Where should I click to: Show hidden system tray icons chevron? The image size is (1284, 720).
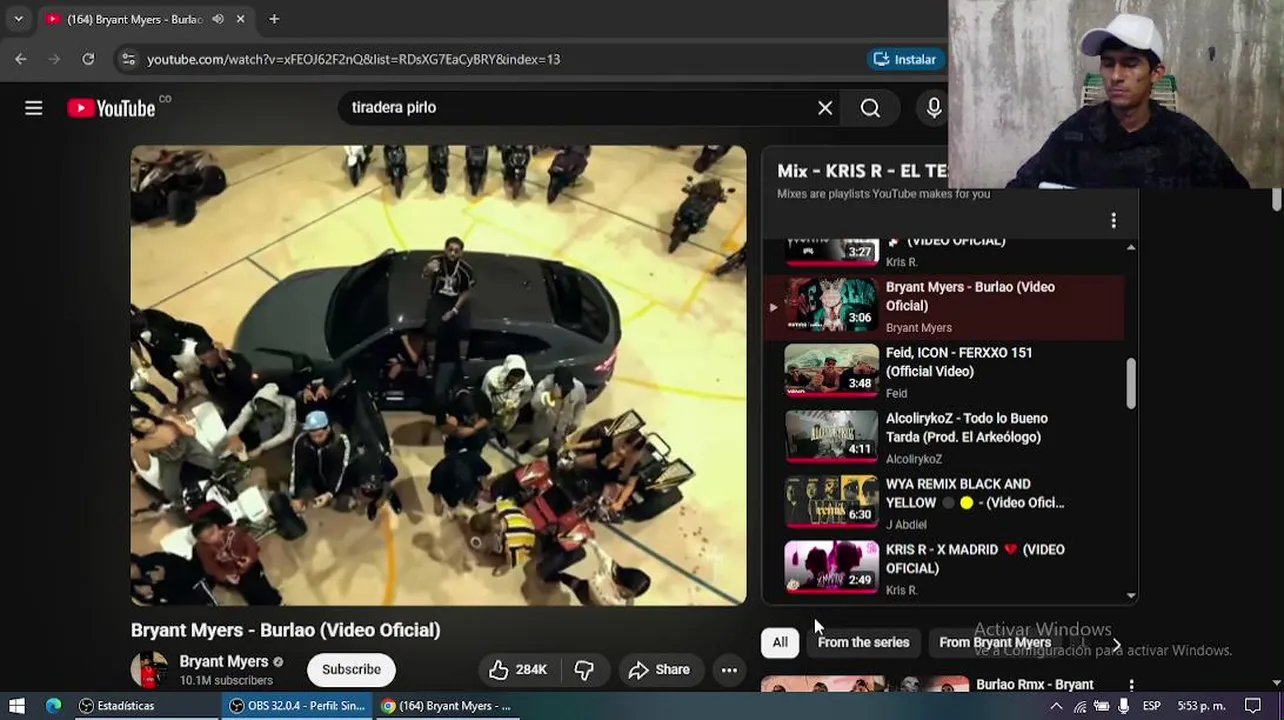coord(1056,706)
